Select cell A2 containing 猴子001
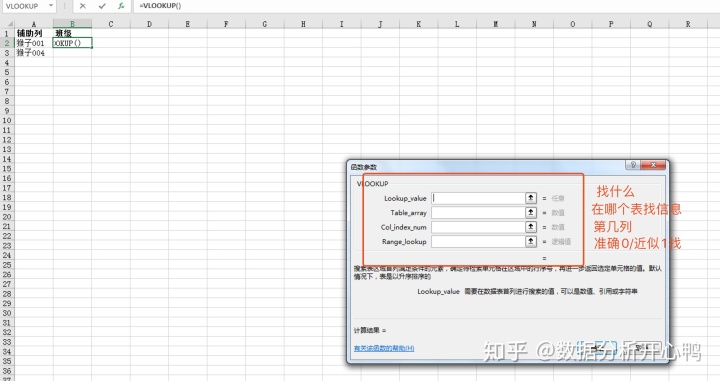The height and width of the screenshot is (381, 720). [34, 43]
